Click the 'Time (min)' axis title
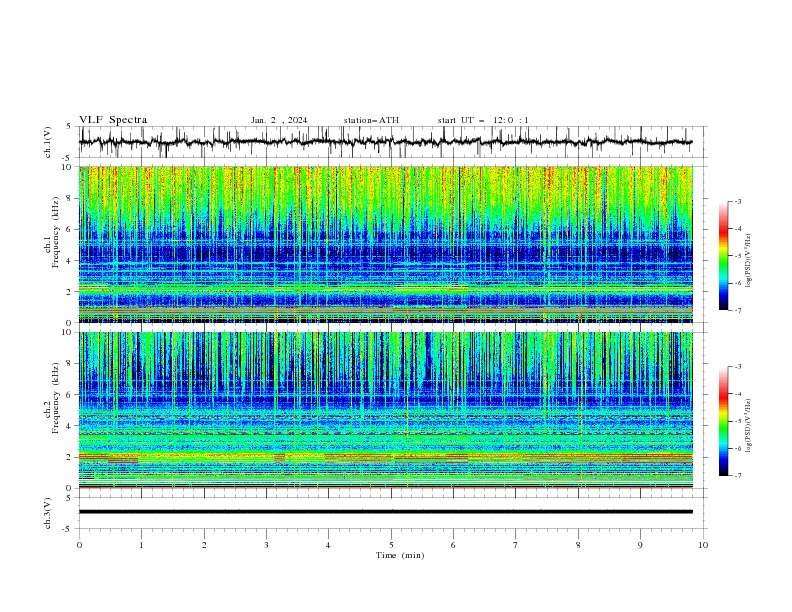 click(400, 555)
